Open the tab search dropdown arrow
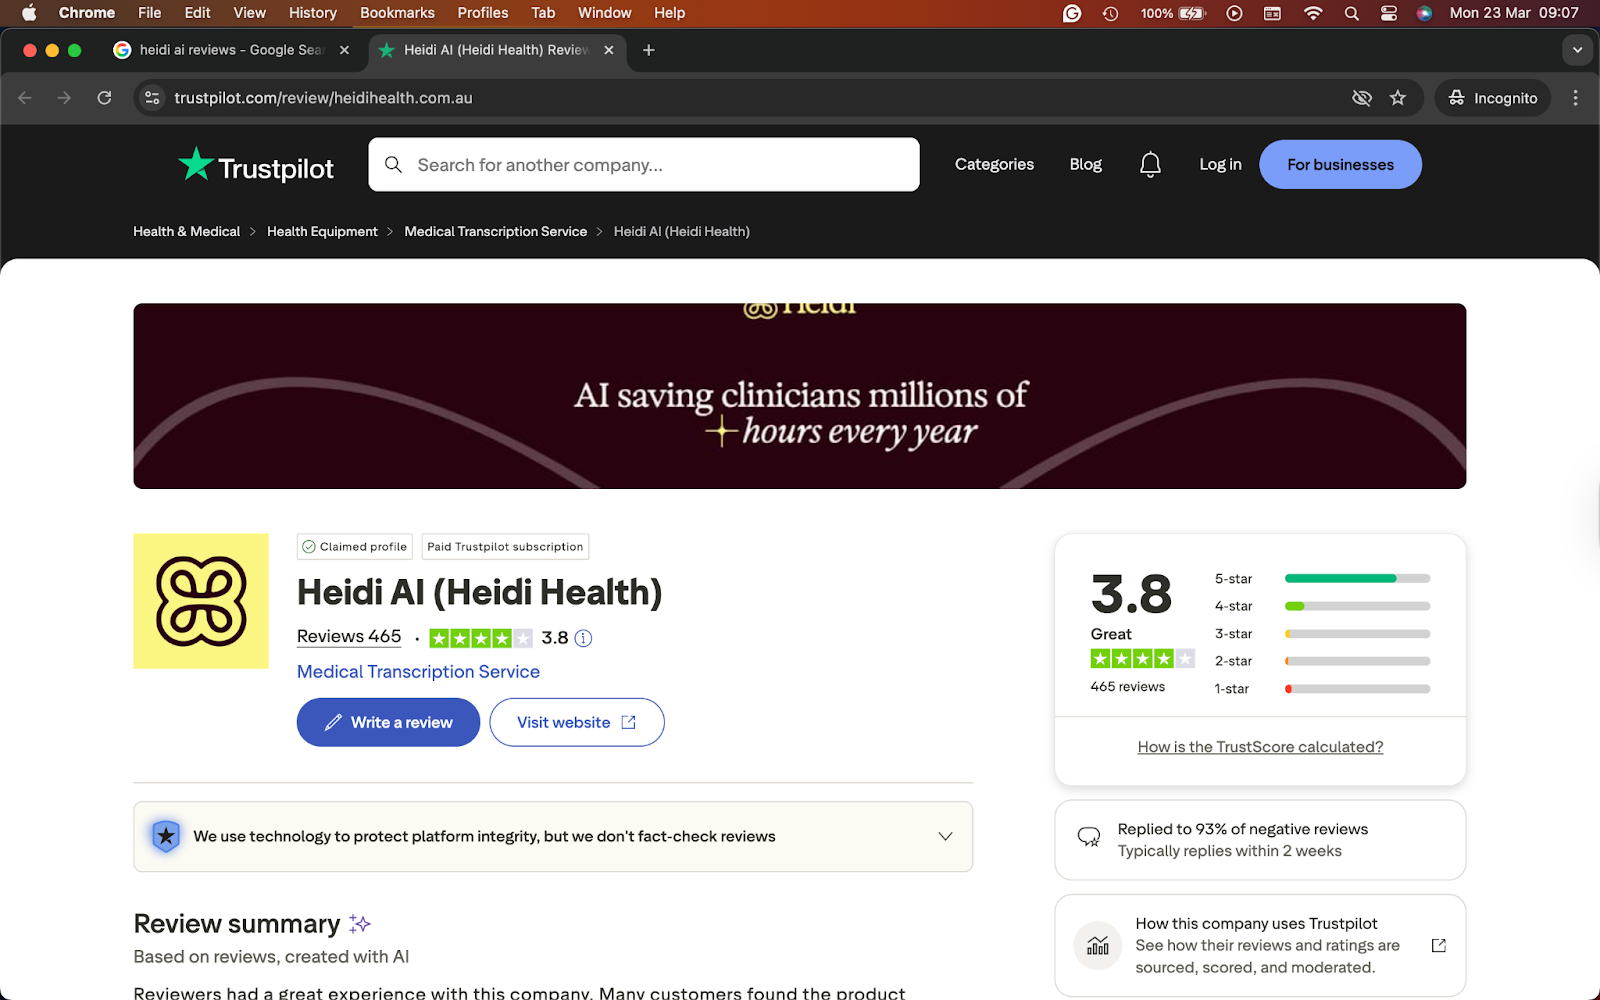Screen dimensions: 1600x1000 click(1577, 50)
